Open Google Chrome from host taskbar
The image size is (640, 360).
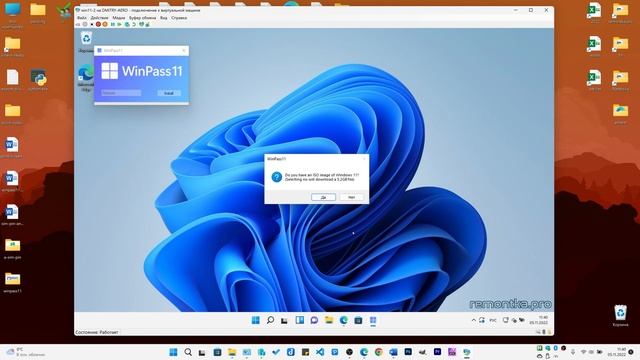[379, 352]
